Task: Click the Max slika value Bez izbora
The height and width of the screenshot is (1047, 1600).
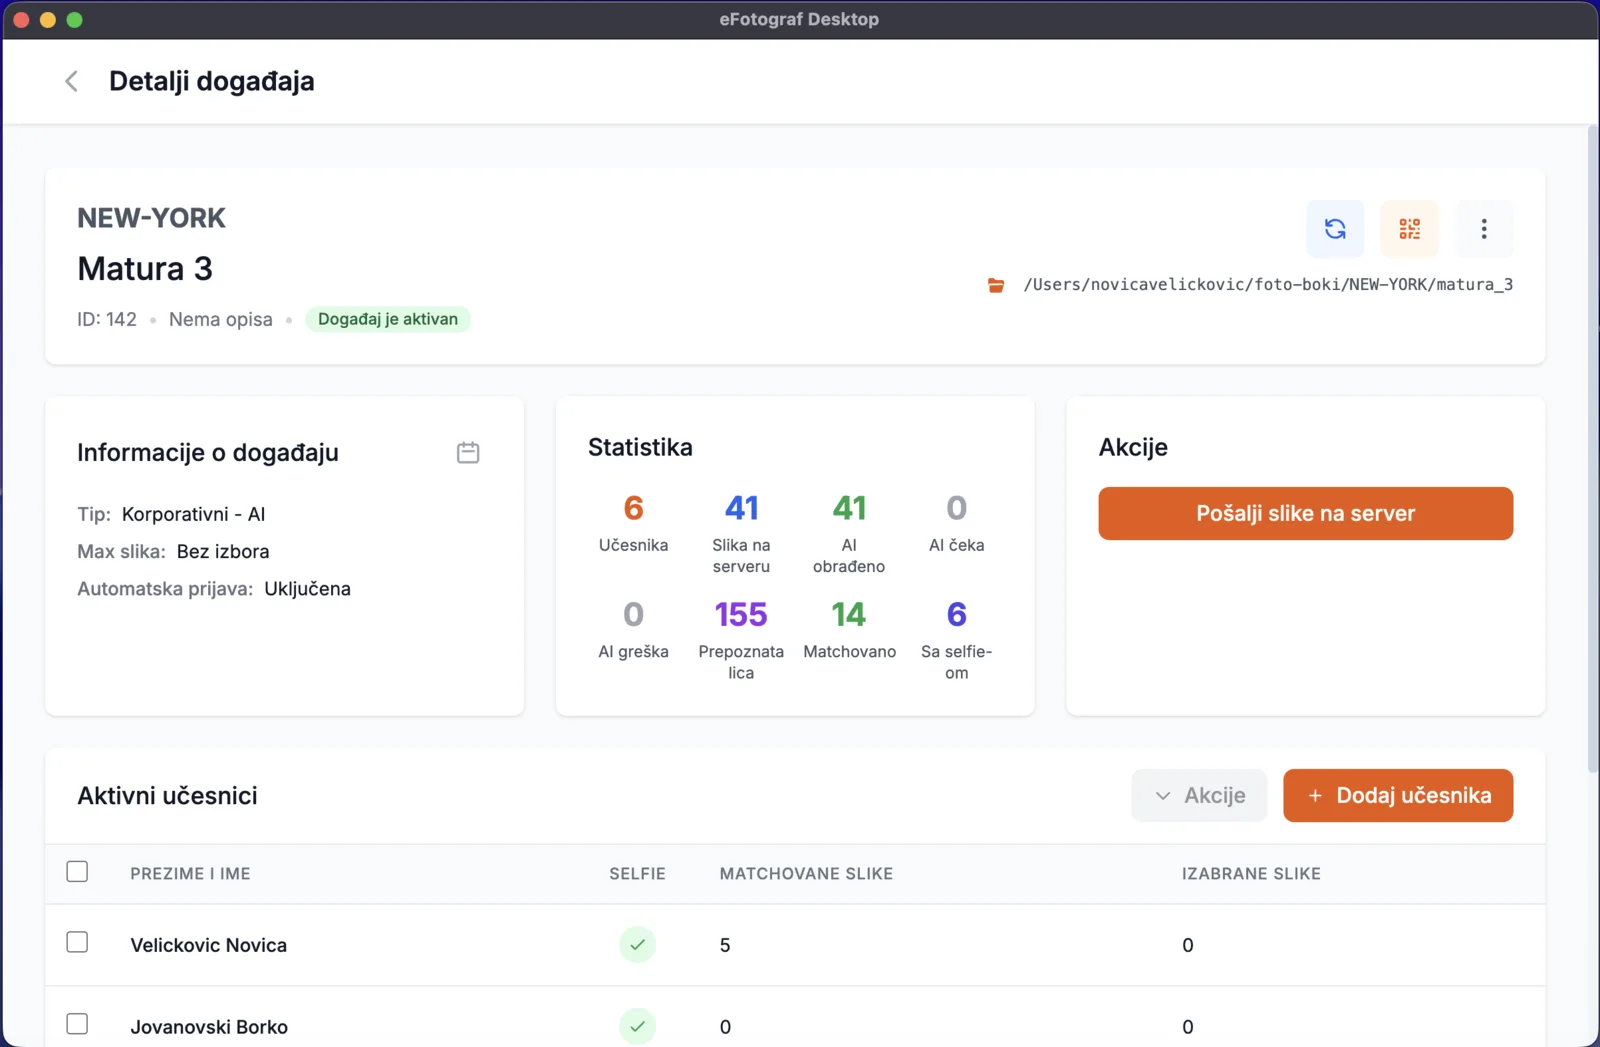Action: point(223,551)
